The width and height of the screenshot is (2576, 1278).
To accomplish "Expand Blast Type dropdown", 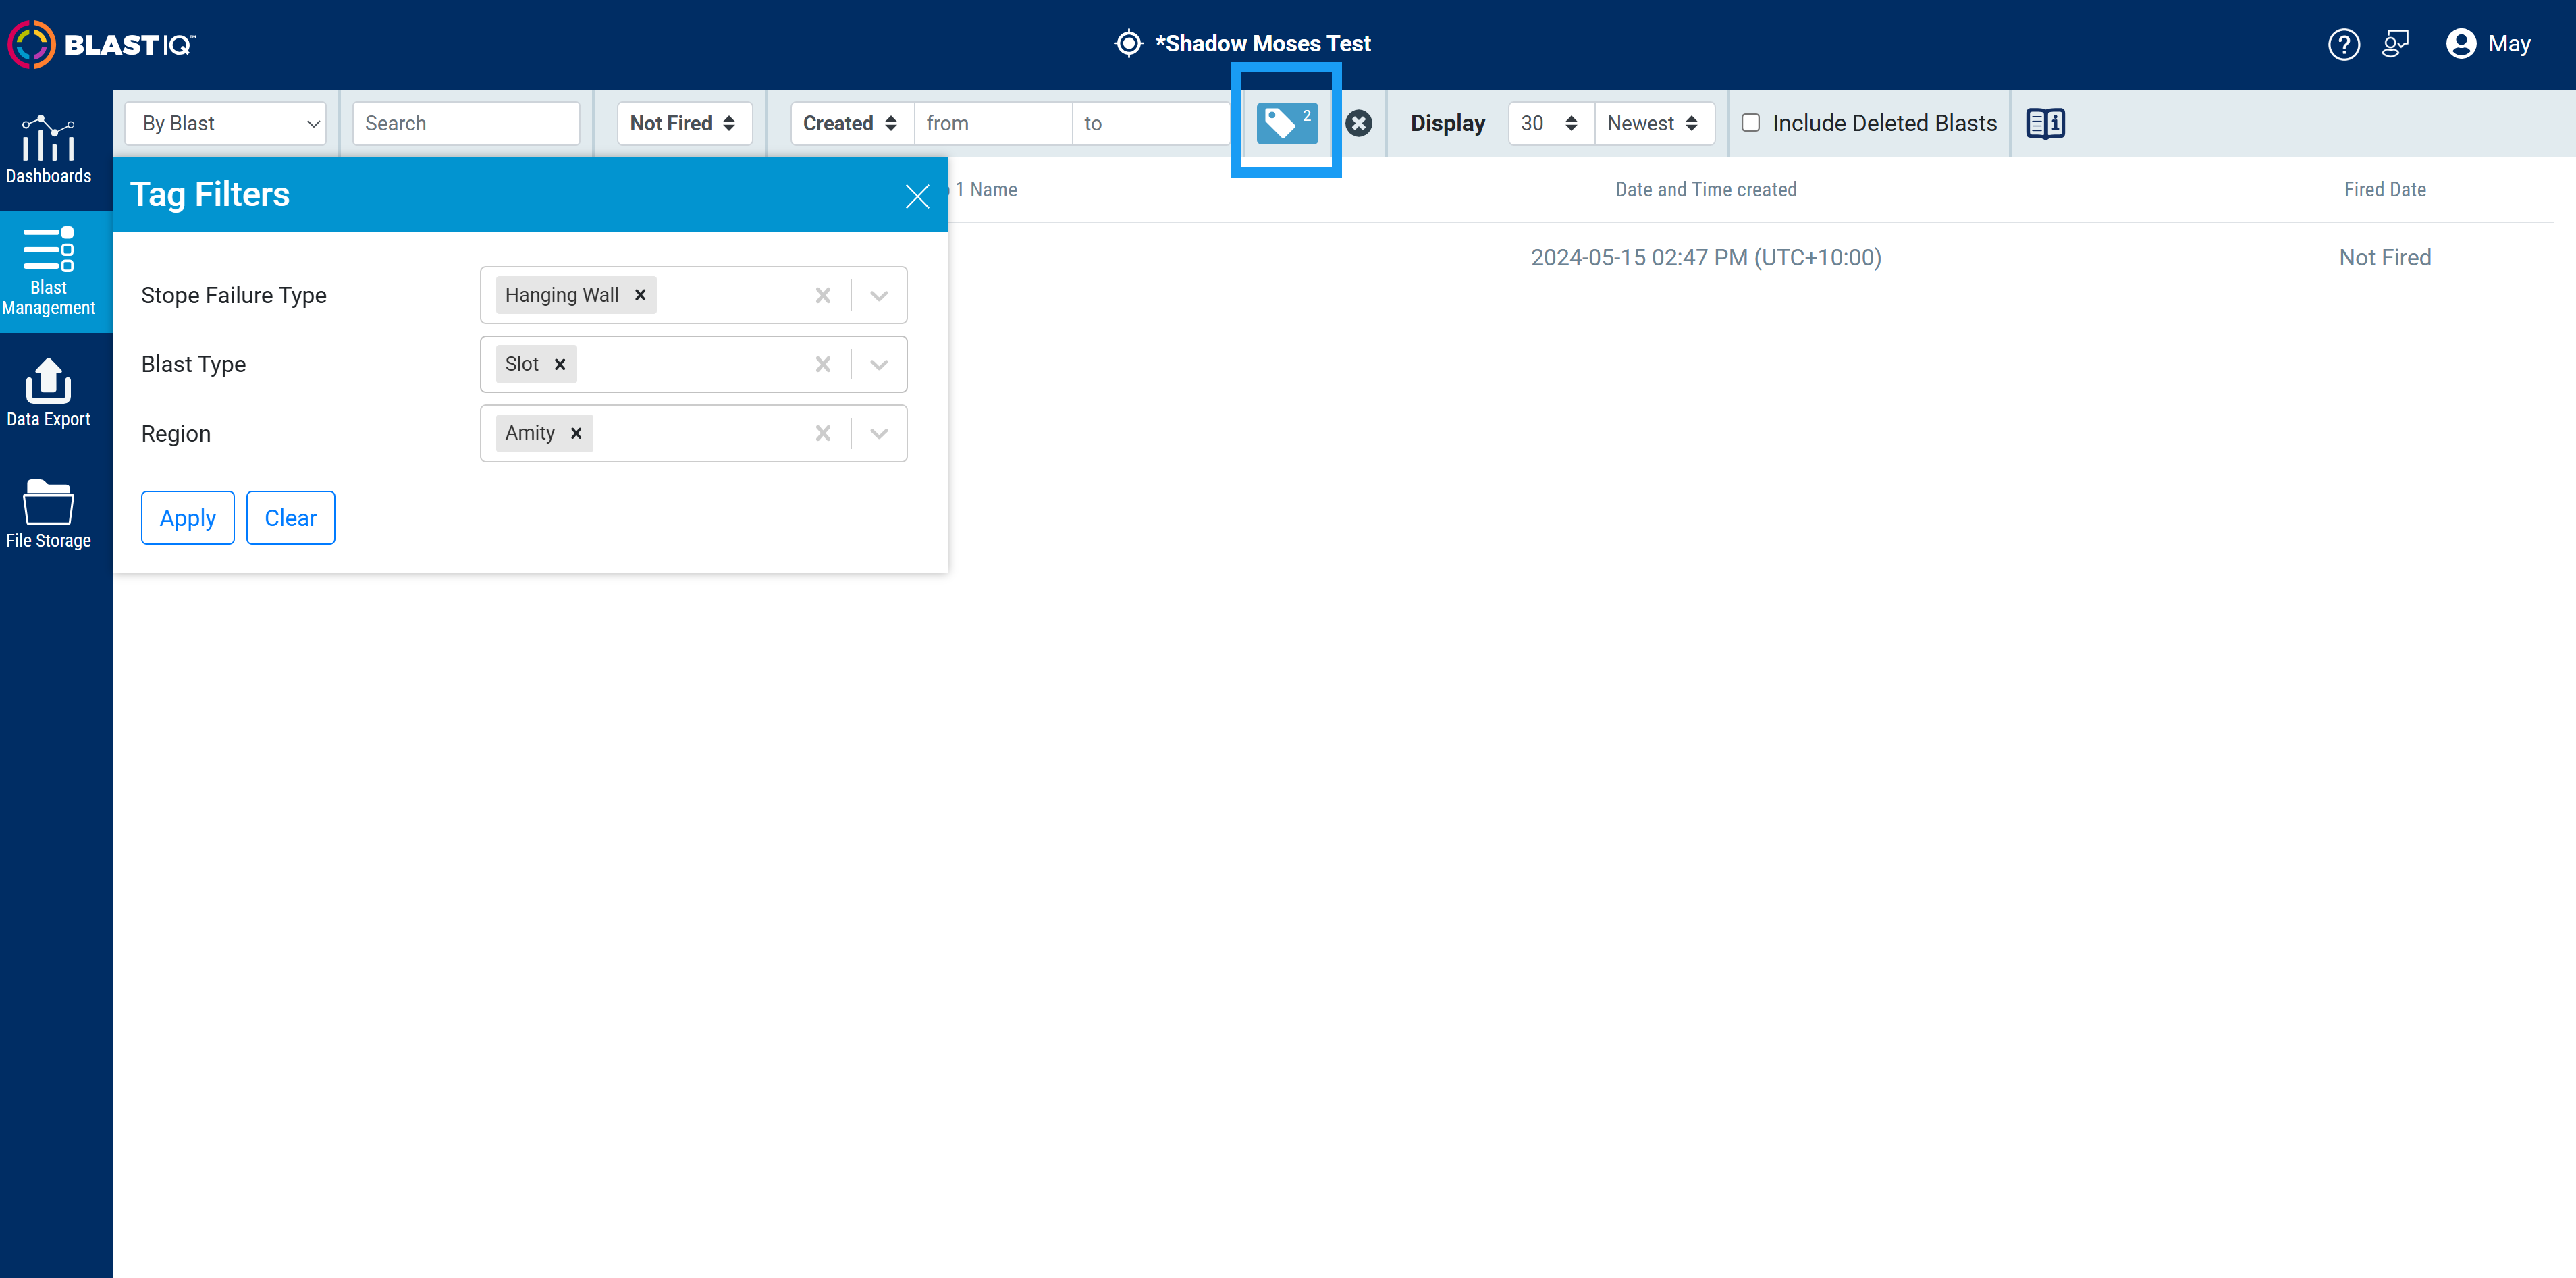I will click(x=879, y=364).
